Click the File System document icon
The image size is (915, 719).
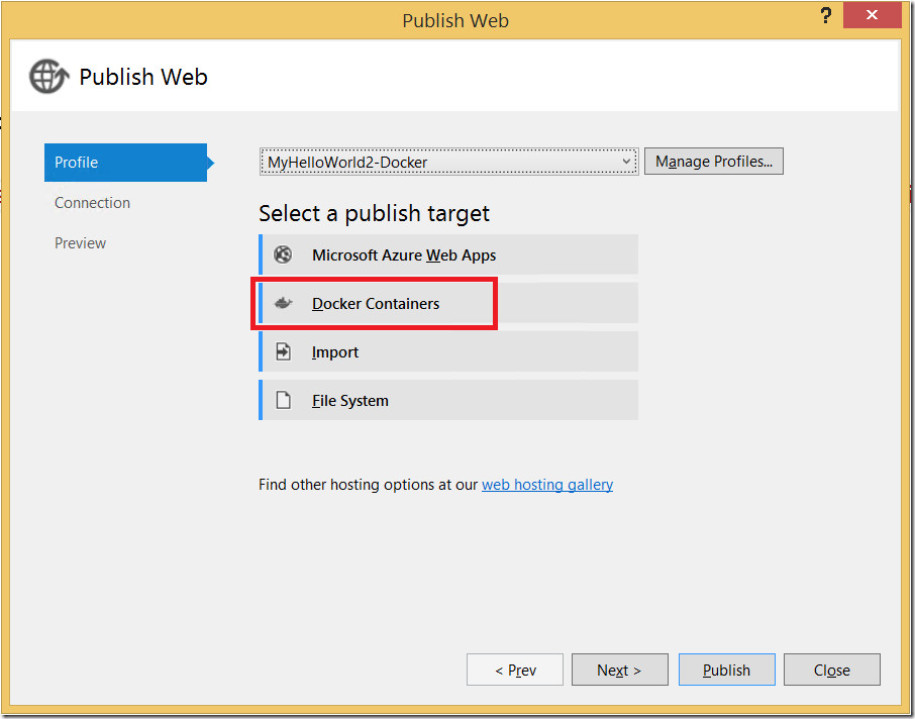click(x=282, y=400)
